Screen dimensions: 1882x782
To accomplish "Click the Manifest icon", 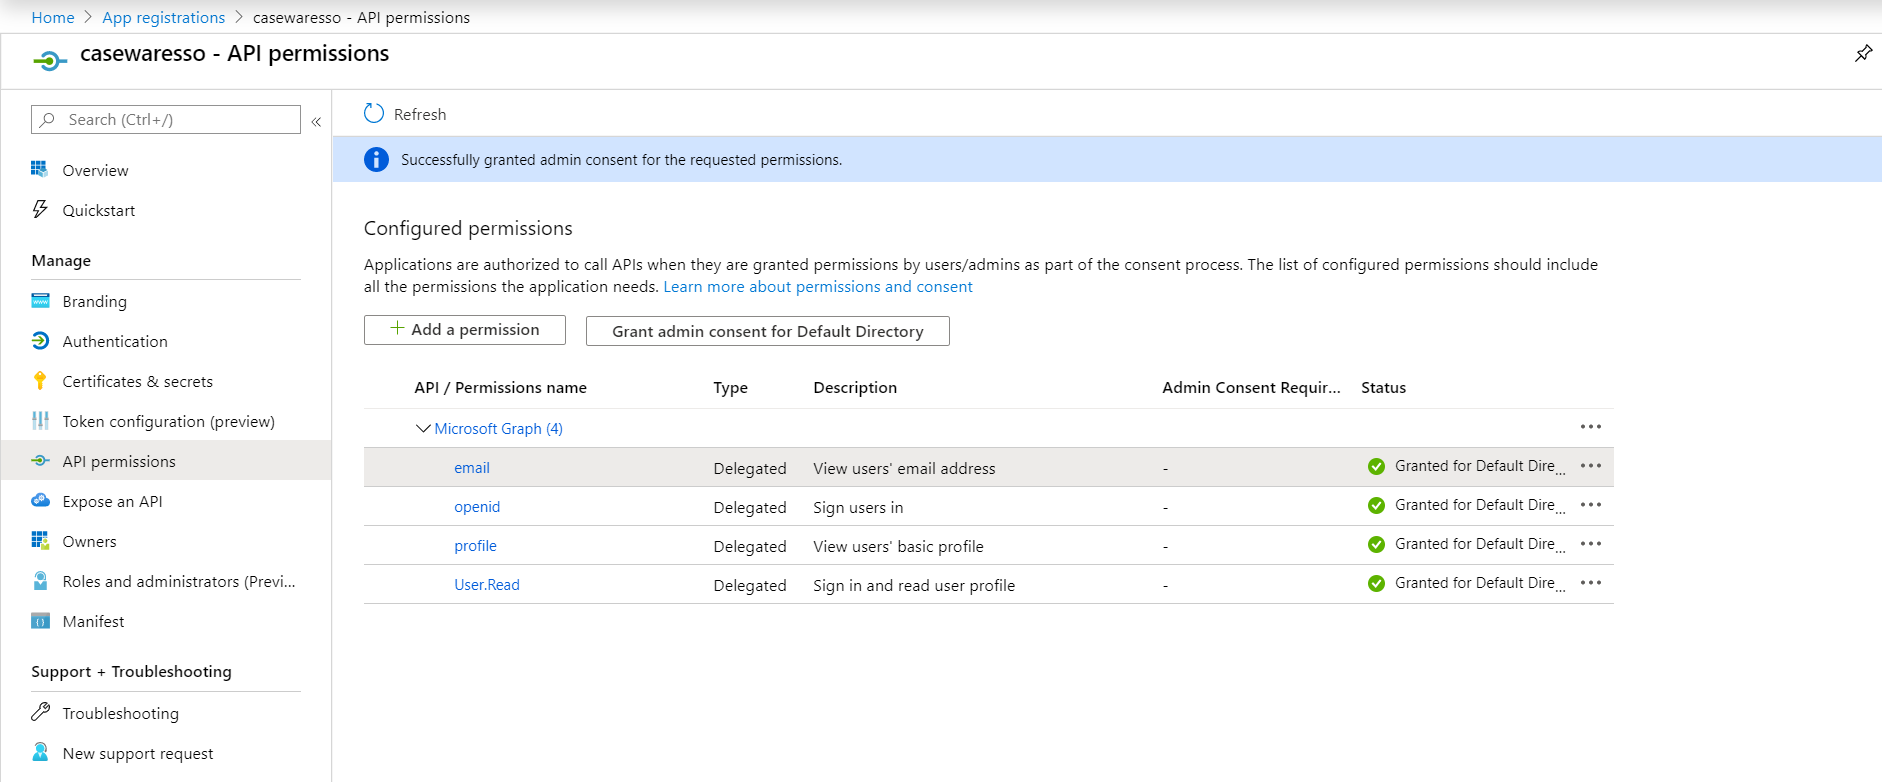I will click(40, 621).
